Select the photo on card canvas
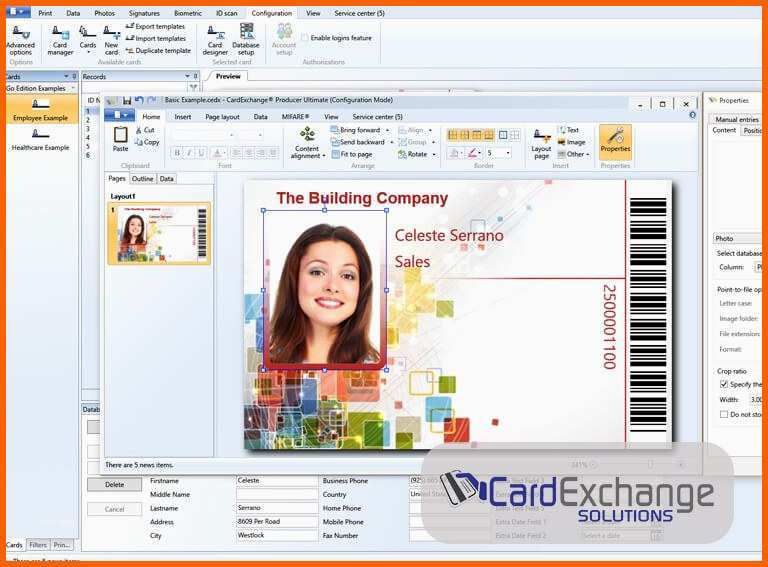The height and width of the screenshot is (567, 768). [x=325, y=290]
